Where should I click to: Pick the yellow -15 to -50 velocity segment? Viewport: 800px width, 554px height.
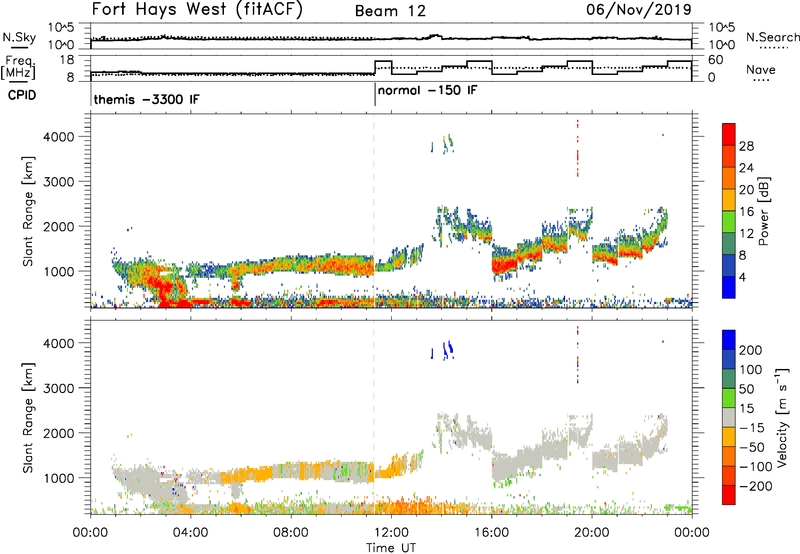pos(729,438)
